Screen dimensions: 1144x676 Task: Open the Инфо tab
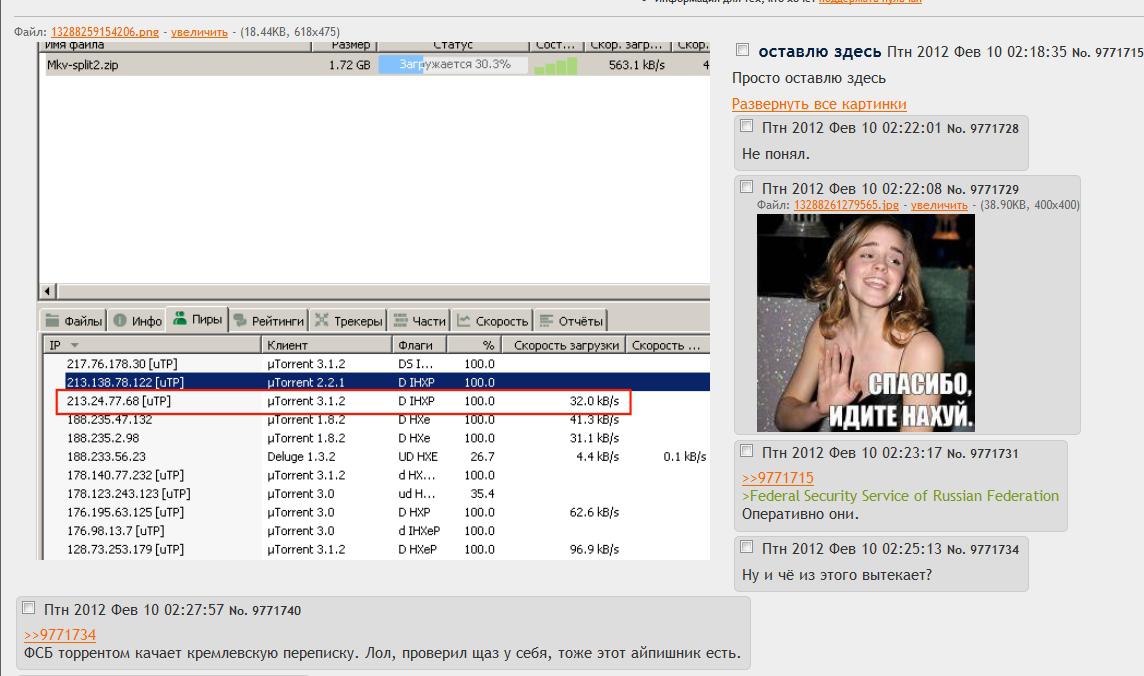point(137,321)
